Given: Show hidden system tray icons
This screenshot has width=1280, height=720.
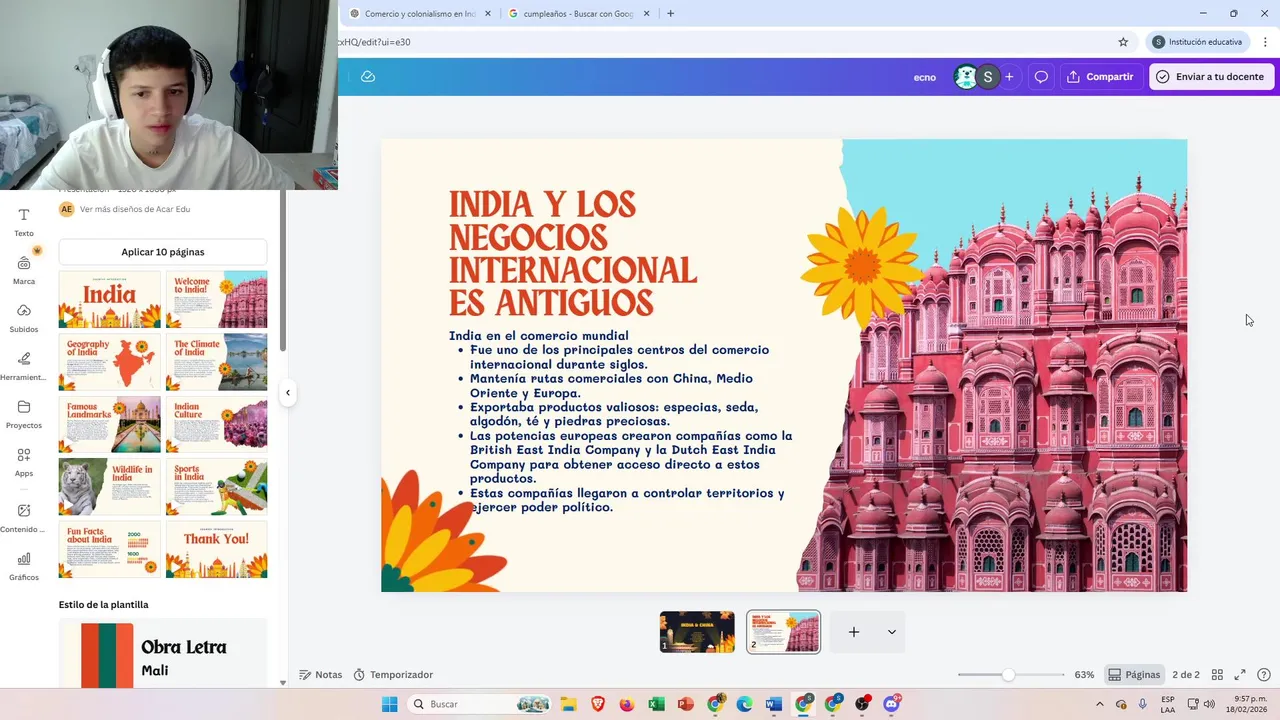Looking at the screenshot, I should tap(1098, 704).
